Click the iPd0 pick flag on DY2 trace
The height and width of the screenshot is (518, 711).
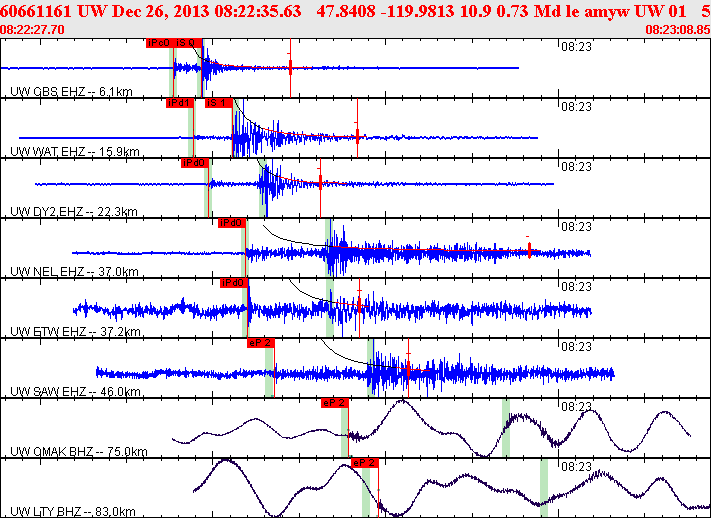click(x=195, y=163)
